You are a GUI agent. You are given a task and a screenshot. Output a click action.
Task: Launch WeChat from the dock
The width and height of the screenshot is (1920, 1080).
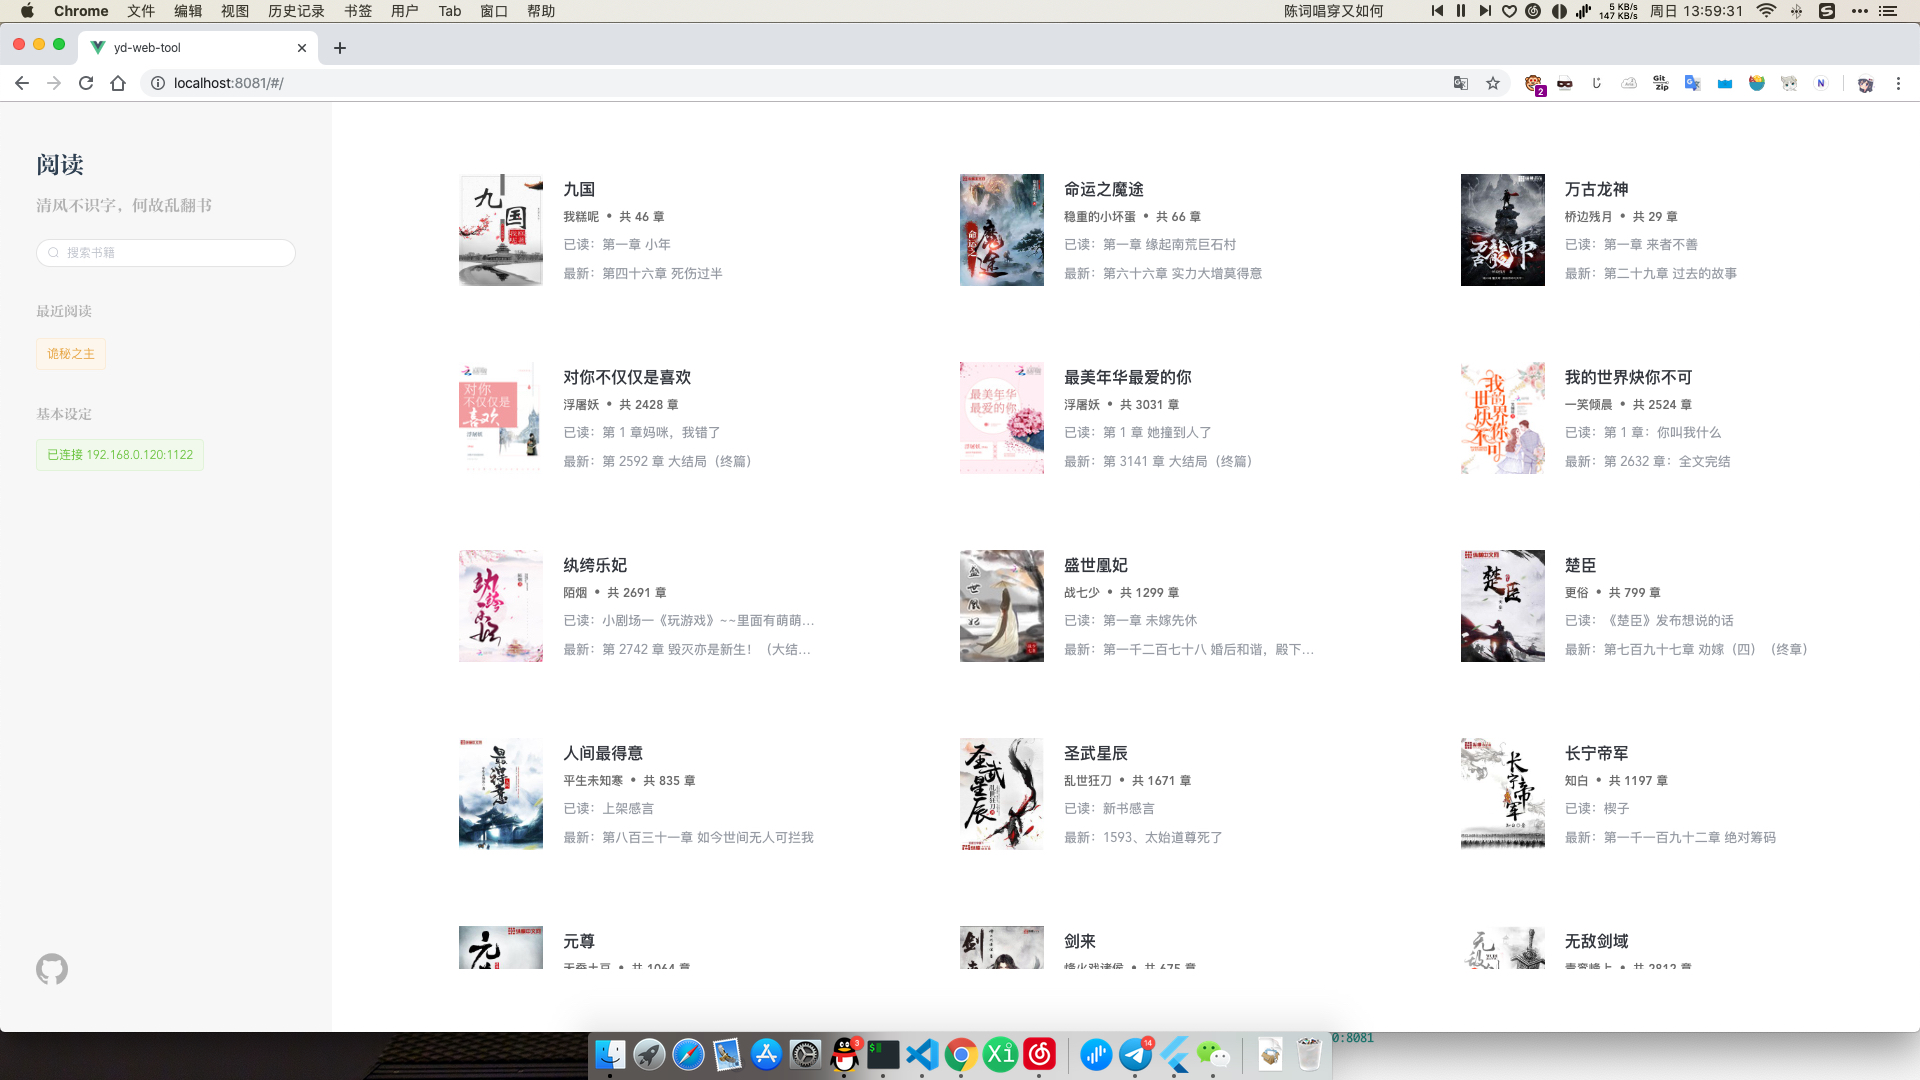[1213, 1054]
